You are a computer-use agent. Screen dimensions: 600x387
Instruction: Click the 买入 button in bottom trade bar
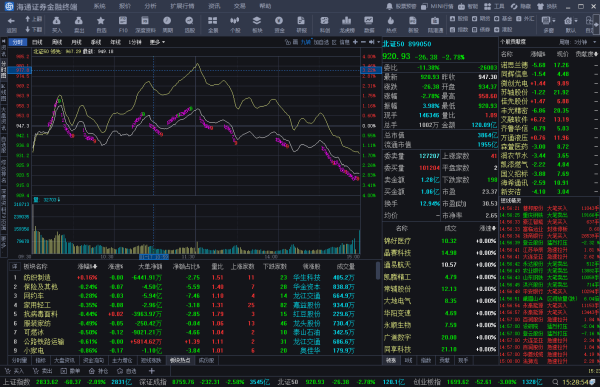(14, 371)
